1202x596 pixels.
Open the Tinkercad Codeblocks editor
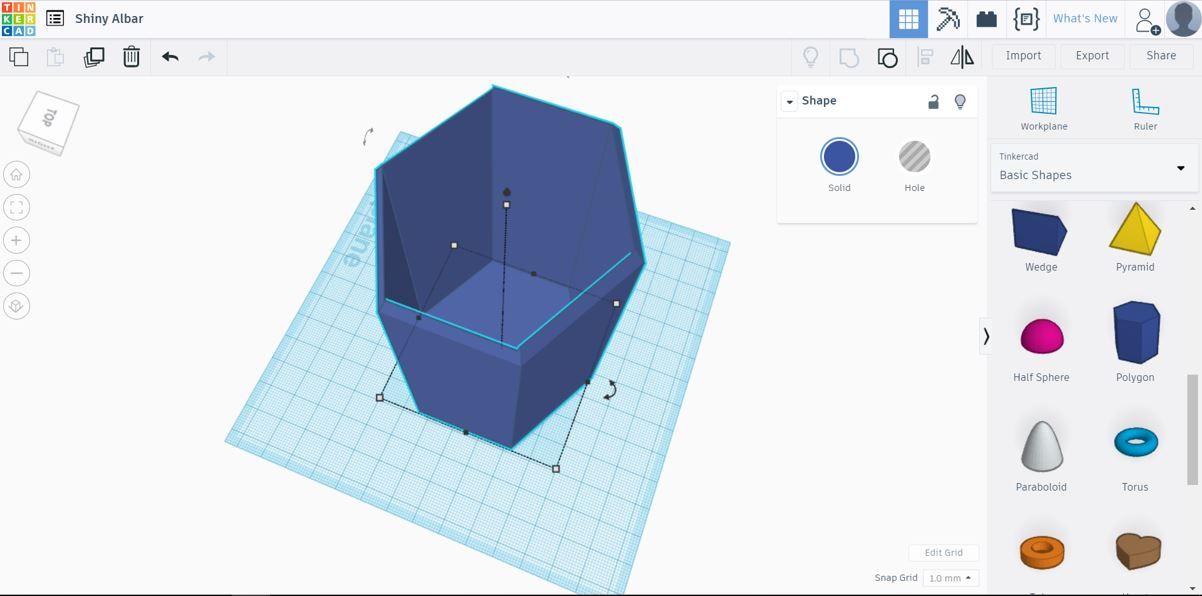[1023, 18]
